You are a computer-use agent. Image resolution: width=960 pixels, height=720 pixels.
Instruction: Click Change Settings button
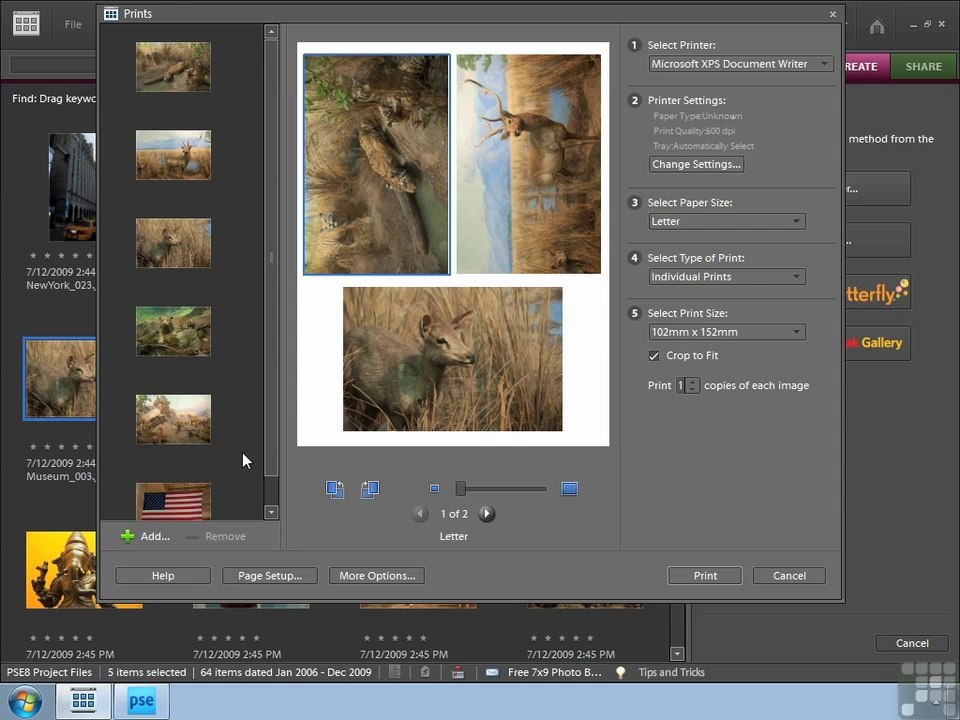point(696,164)
